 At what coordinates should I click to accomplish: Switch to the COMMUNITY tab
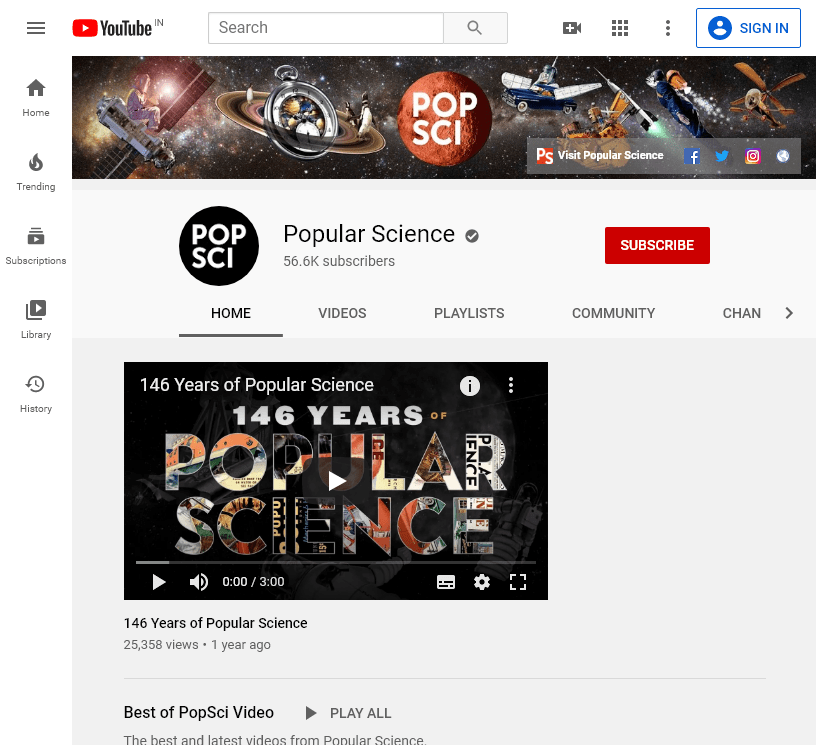tap(614, 313)
